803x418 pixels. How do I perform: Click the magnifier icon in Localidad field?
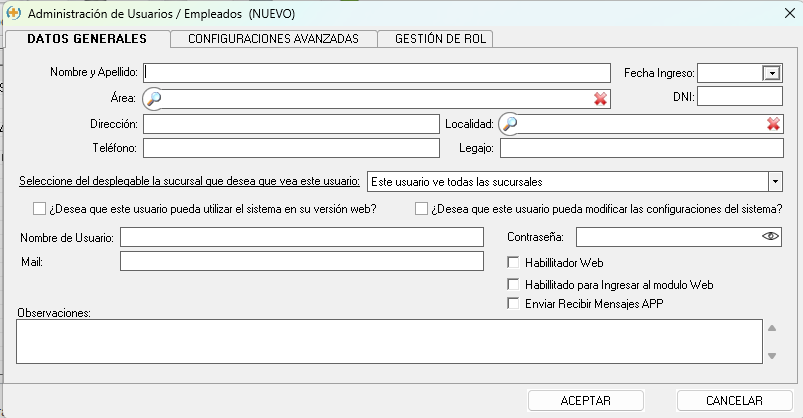pos(509,124)
